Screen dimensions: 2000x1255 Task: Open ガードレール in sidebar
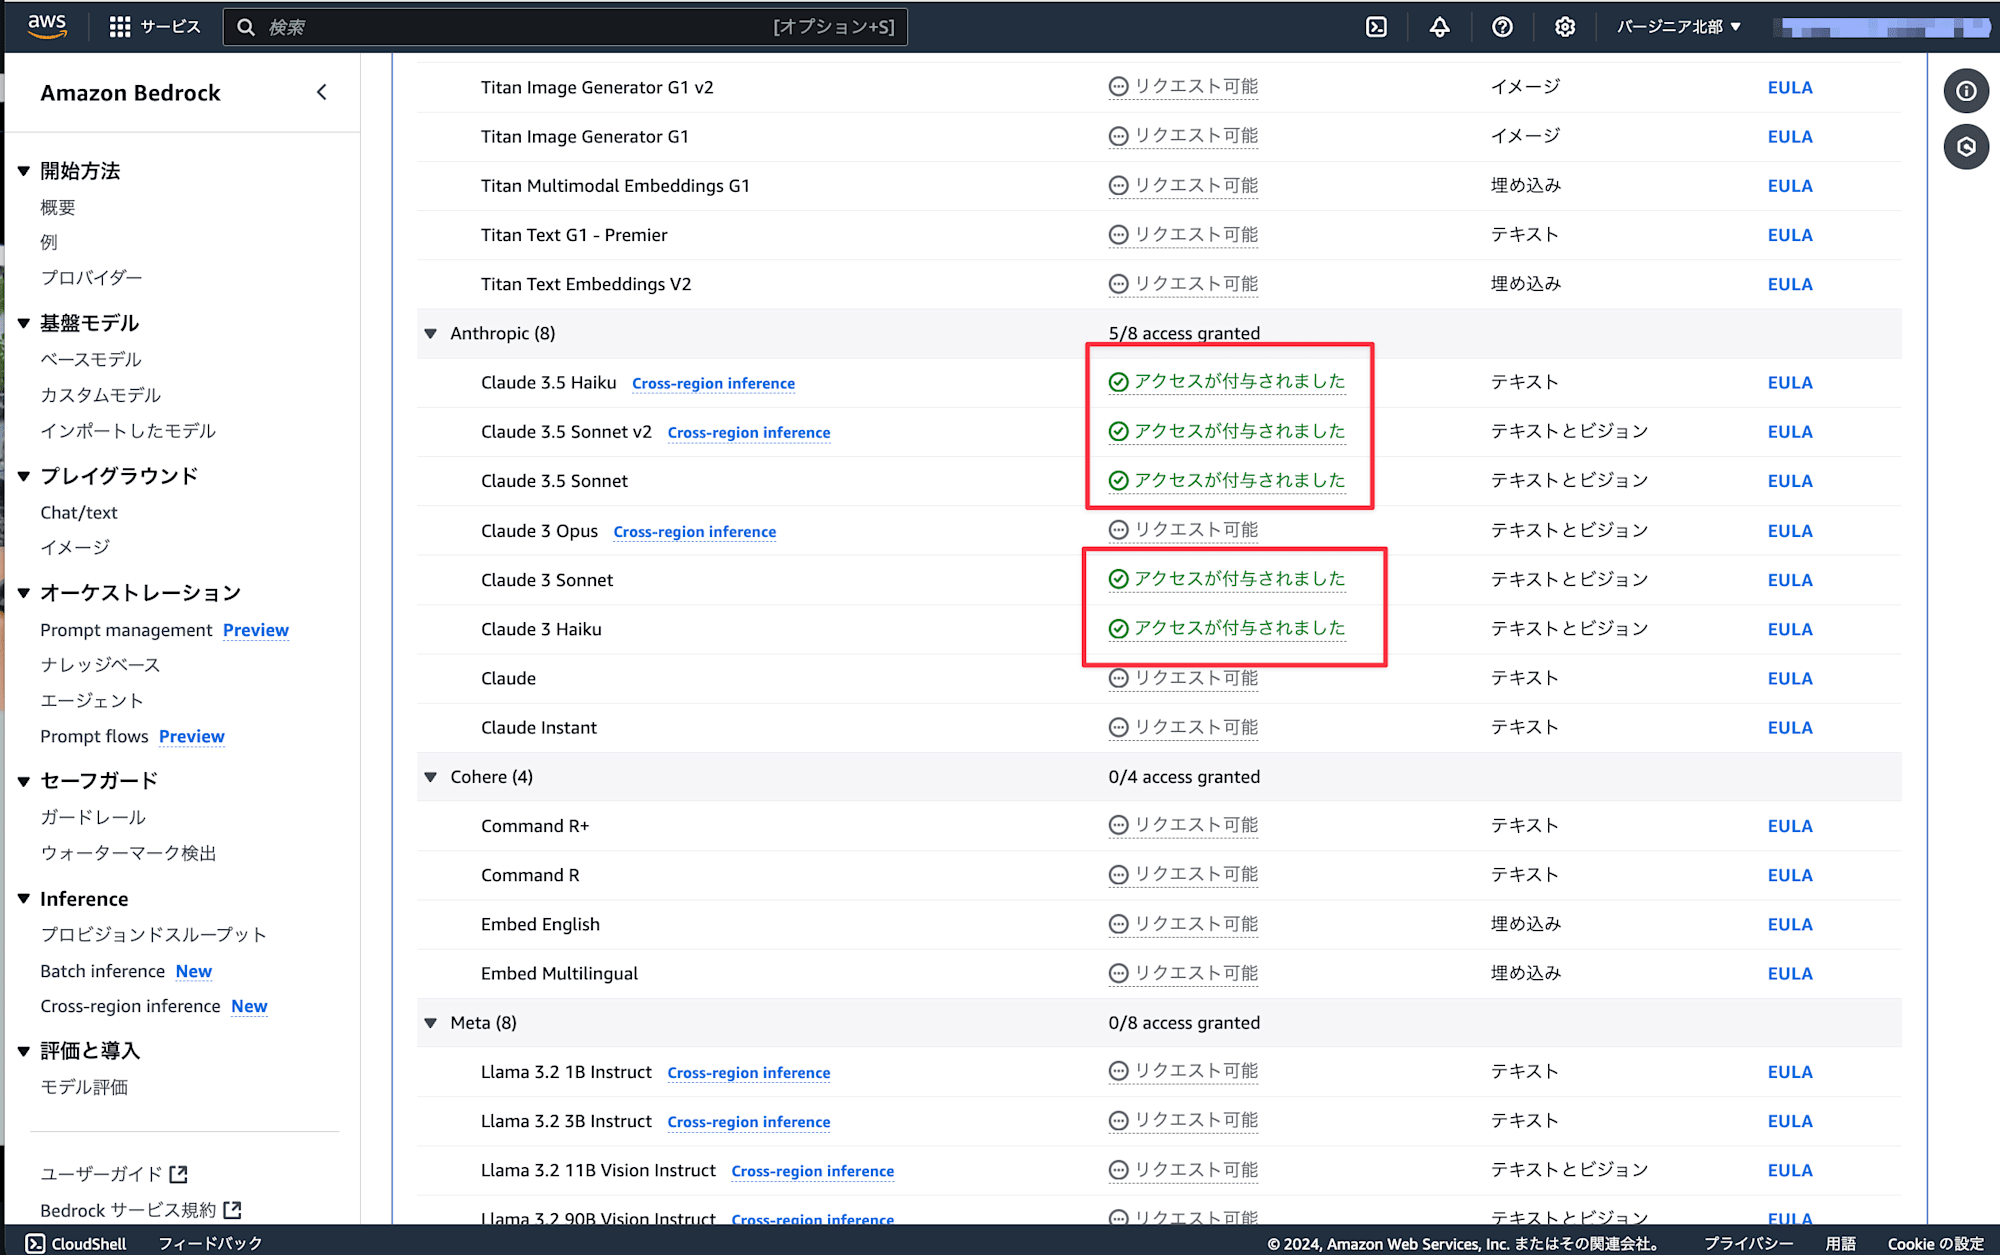[x=93, y=817]
